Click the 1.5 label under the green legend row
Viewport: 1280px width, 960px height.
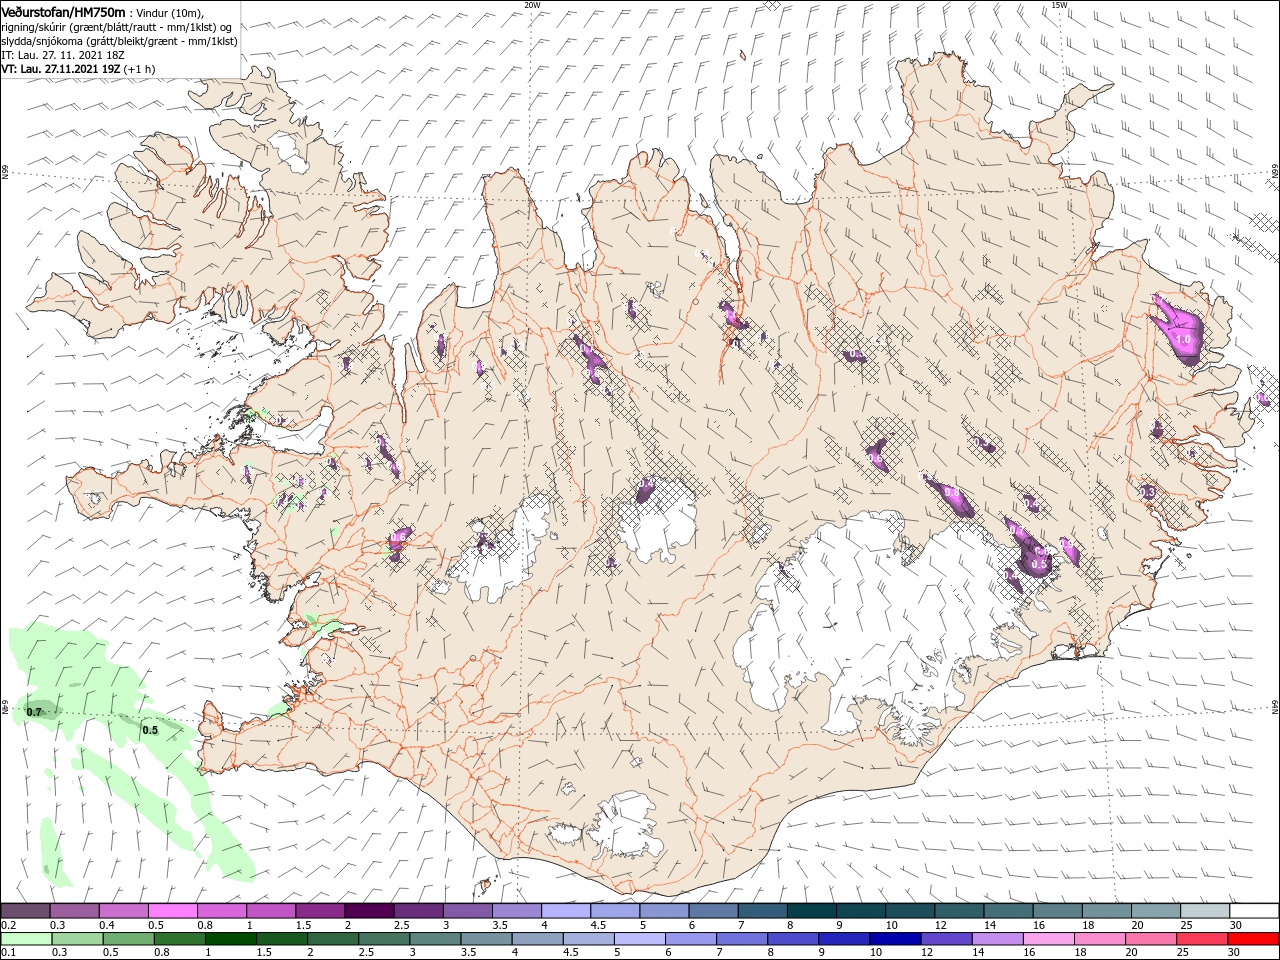coord(265,953)
